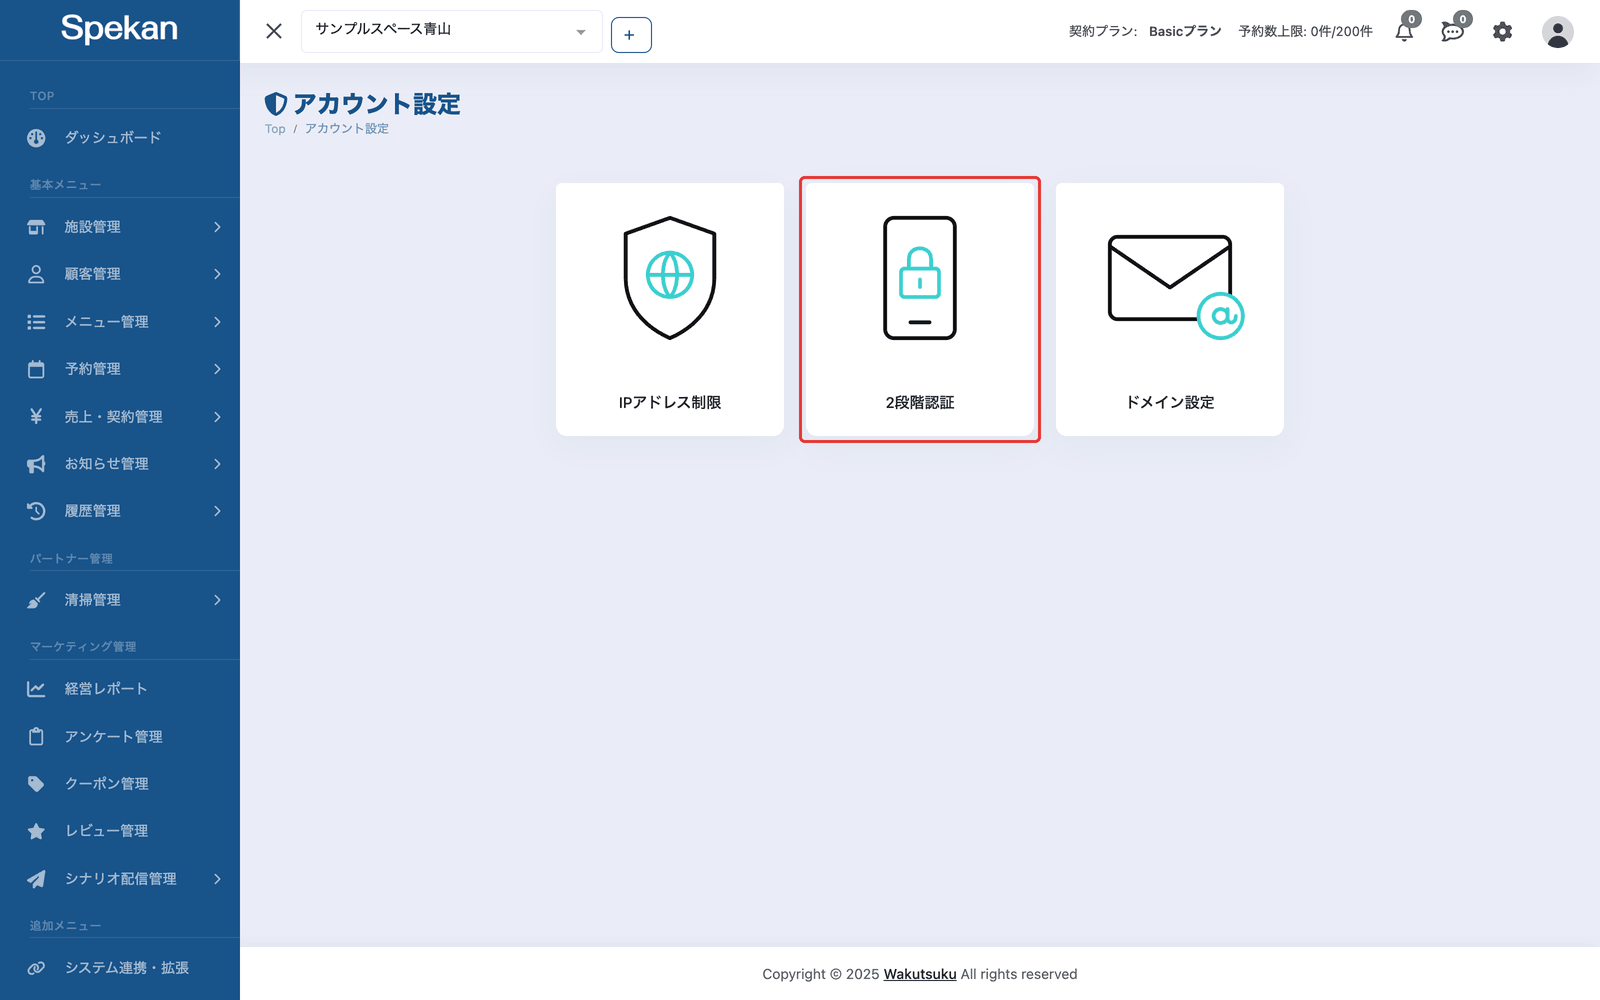Screen dimensions: 1600x1000
Task: Close the sidebar with the X icon
Action: click(274, 31)
